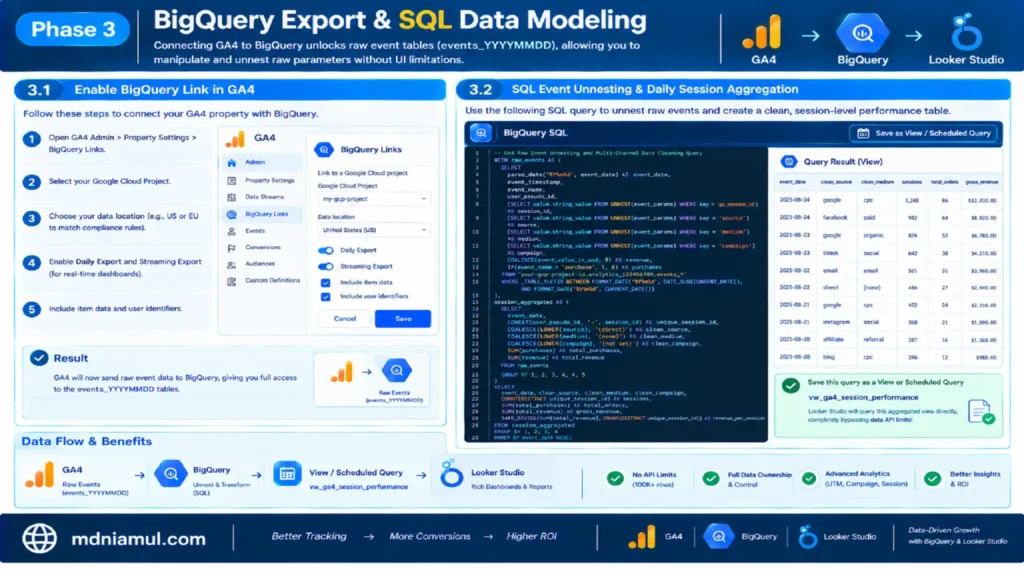Image resolution: width=1024 pixels, height=576 pixels.
Task: Click the GA4 logo in the Admin panel
Action: [235, 138]
